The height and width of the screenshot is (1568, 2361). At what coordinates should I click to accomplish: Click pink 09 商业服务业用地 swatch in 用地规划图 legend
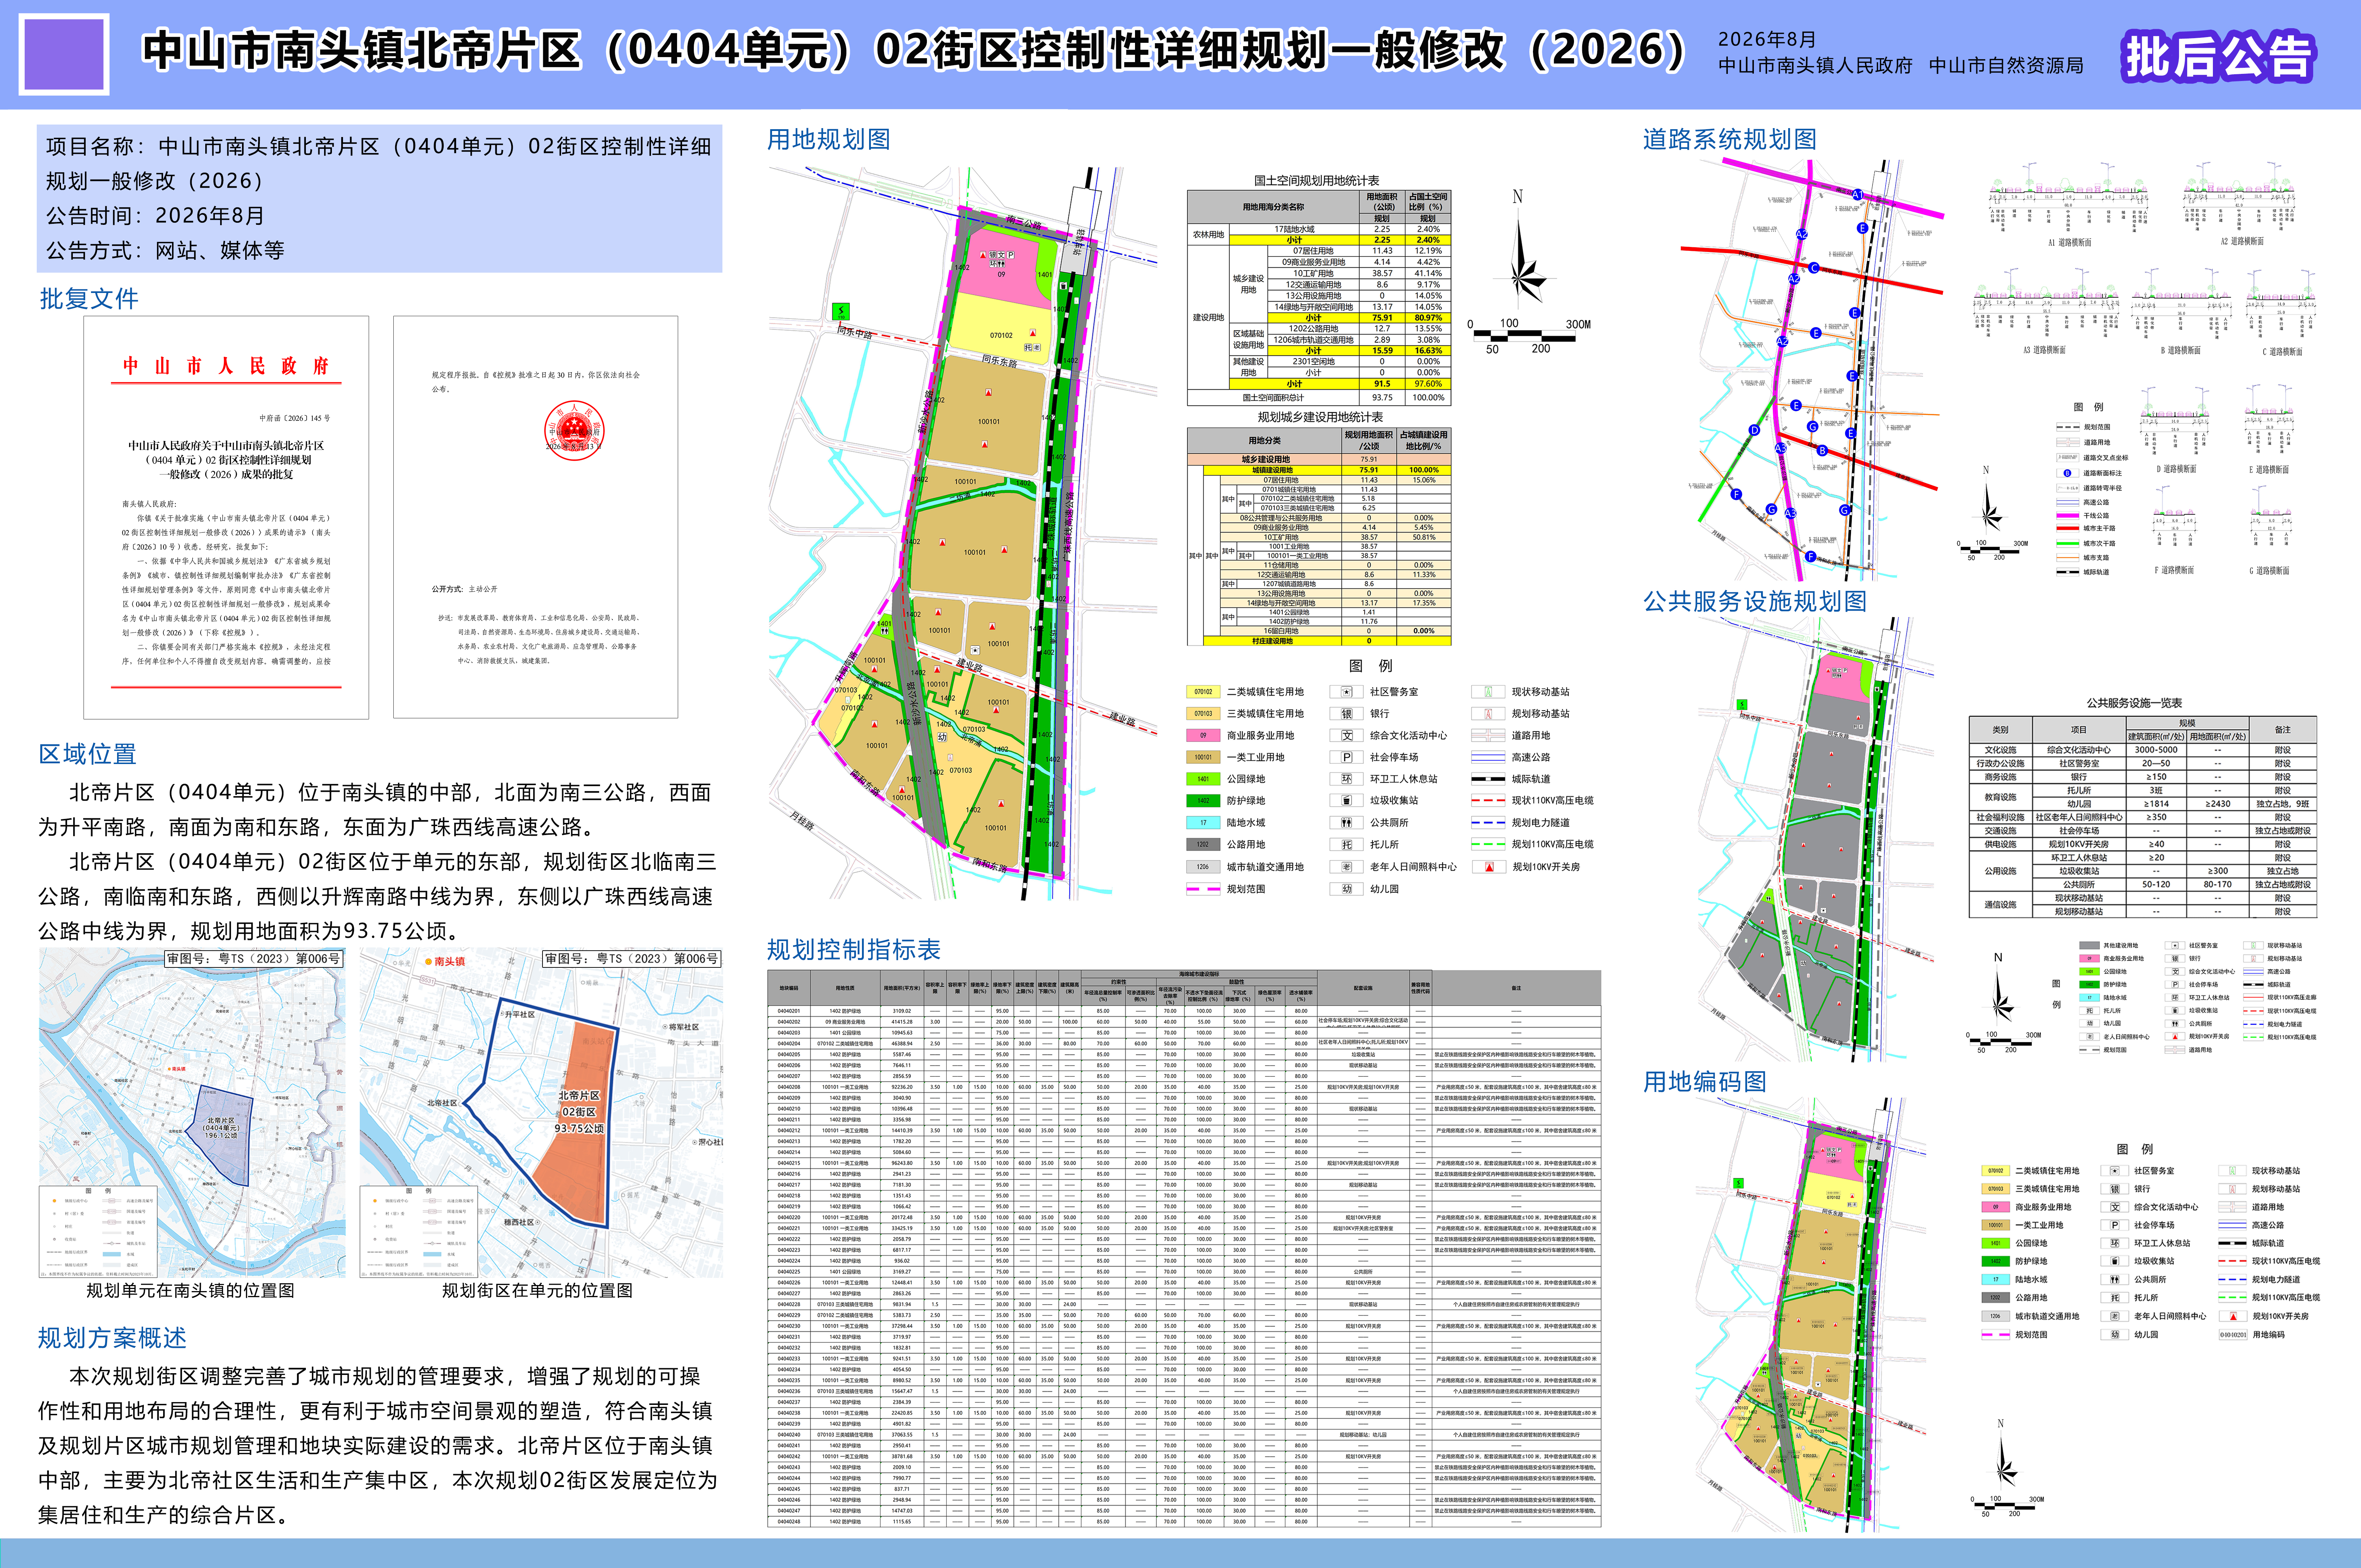pyautogui.click(x=1203, y=736)
